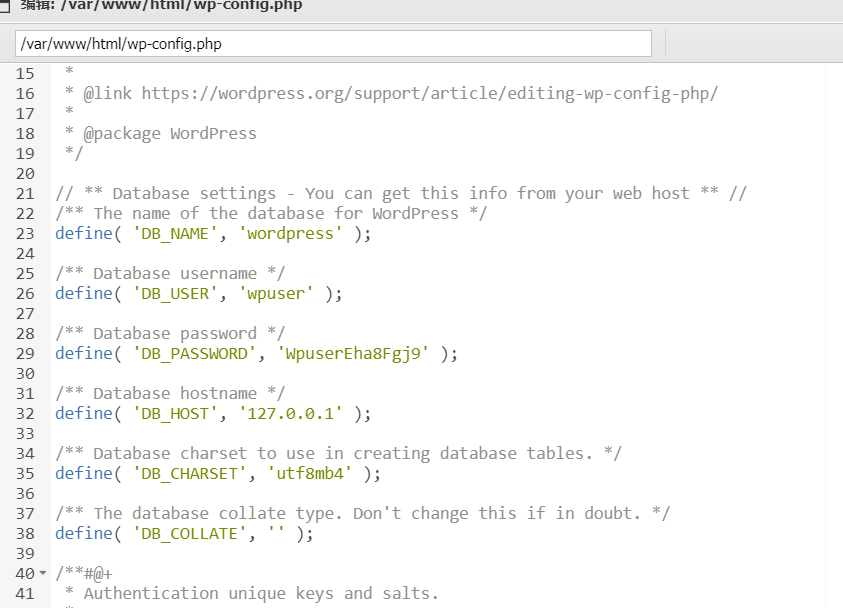843x608 pixels.
Task: Select line number 23 in gutter
Action: point(25,233)
